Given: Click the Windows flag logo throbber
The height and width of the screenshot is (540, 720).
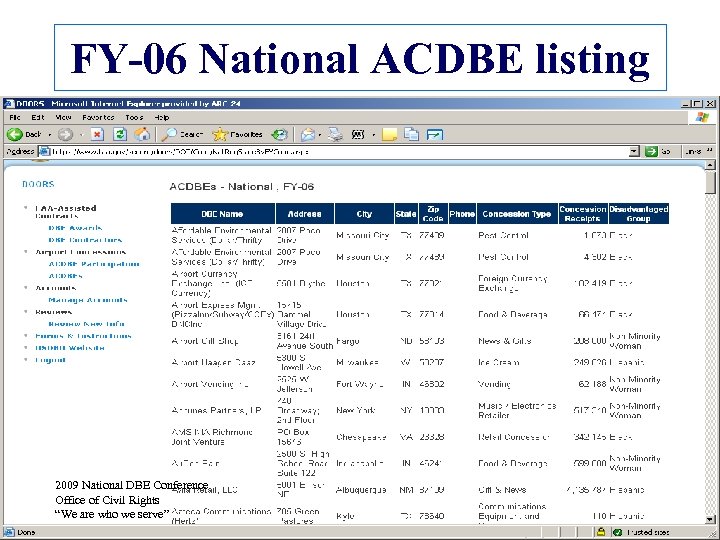Looking at the screenshot, I should [702, 118].
